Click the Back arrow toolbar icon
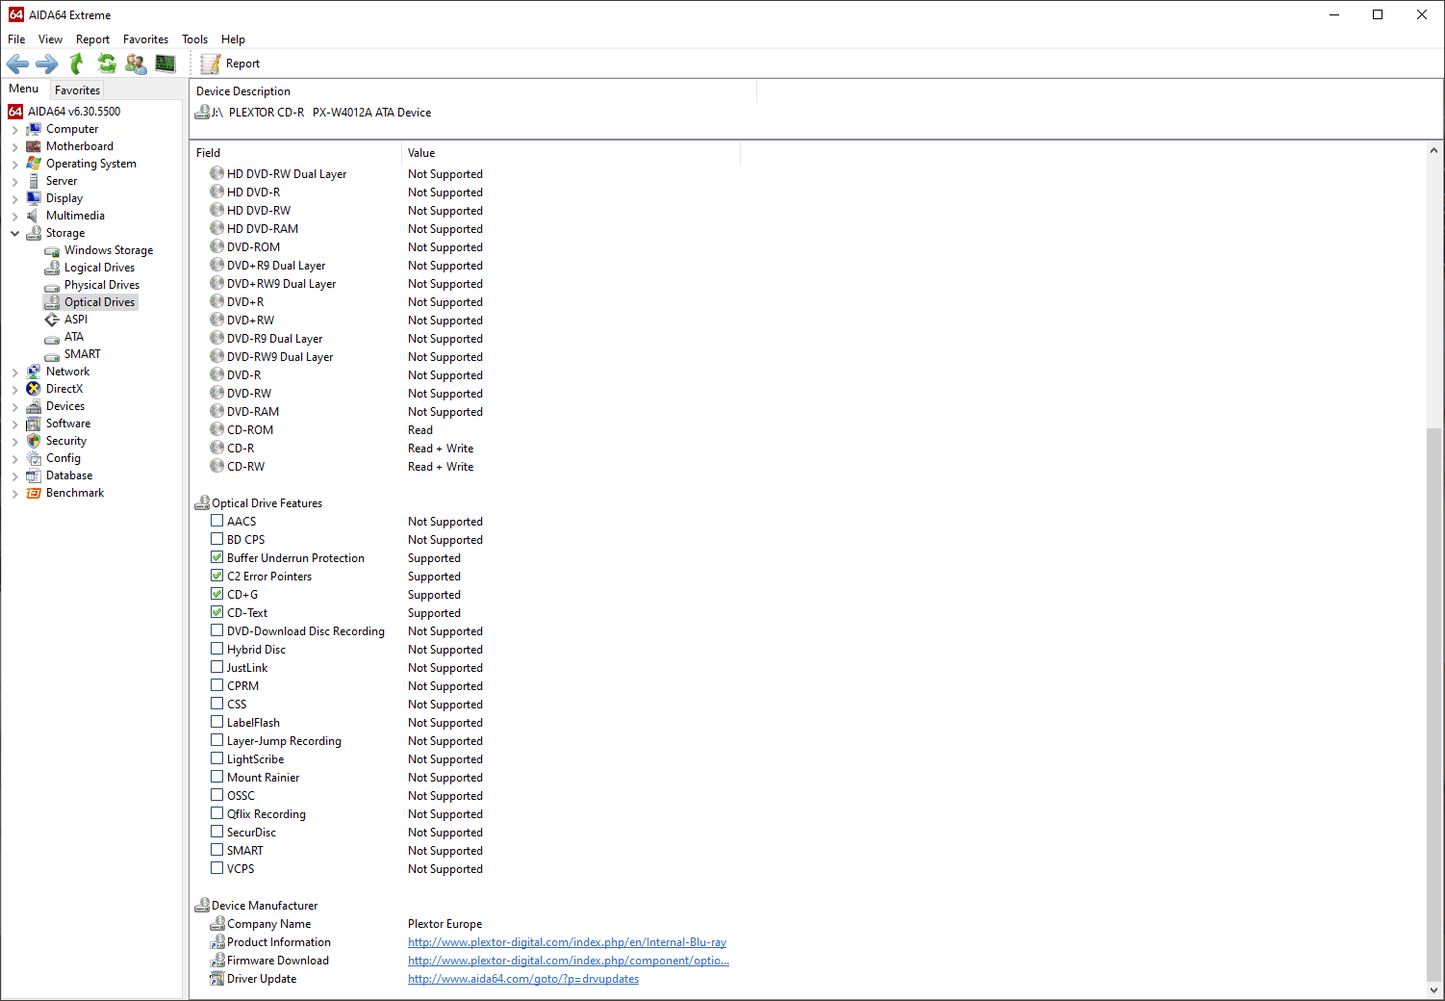 (x=18, y=64)
